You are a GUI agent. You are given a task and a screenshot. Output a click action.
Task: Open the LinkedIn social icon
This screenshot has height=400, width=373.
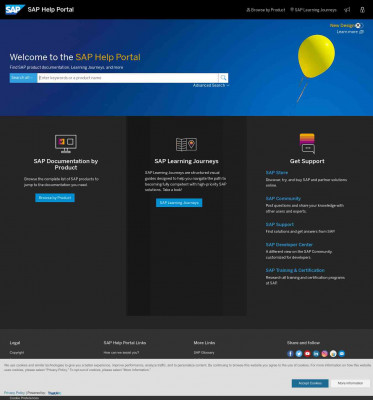(x=316, y=354)
